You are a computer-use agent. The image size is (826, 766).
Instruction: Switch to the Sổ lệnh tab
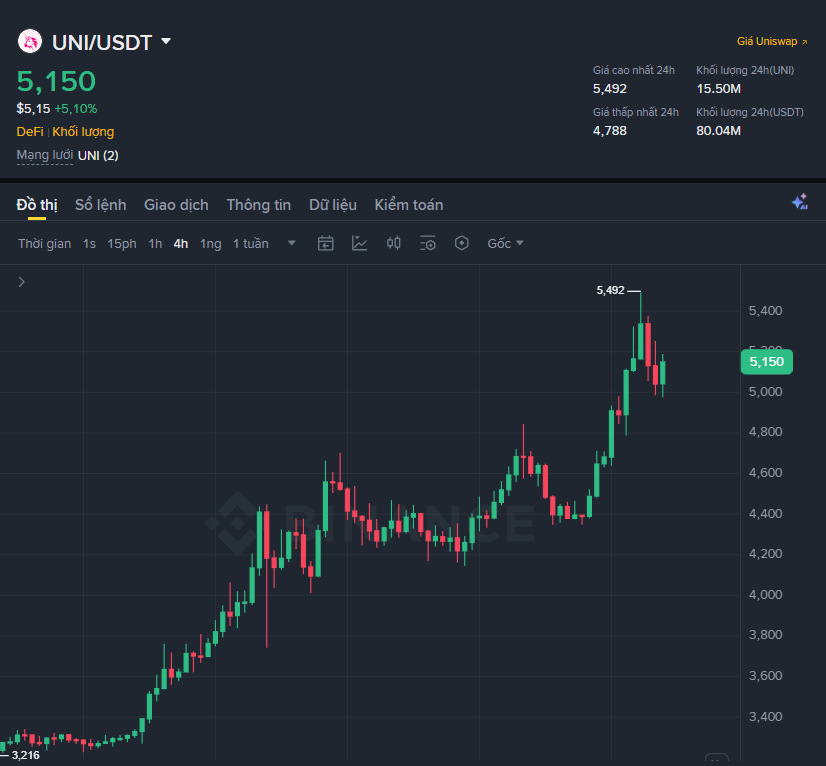tap(101, 205)
